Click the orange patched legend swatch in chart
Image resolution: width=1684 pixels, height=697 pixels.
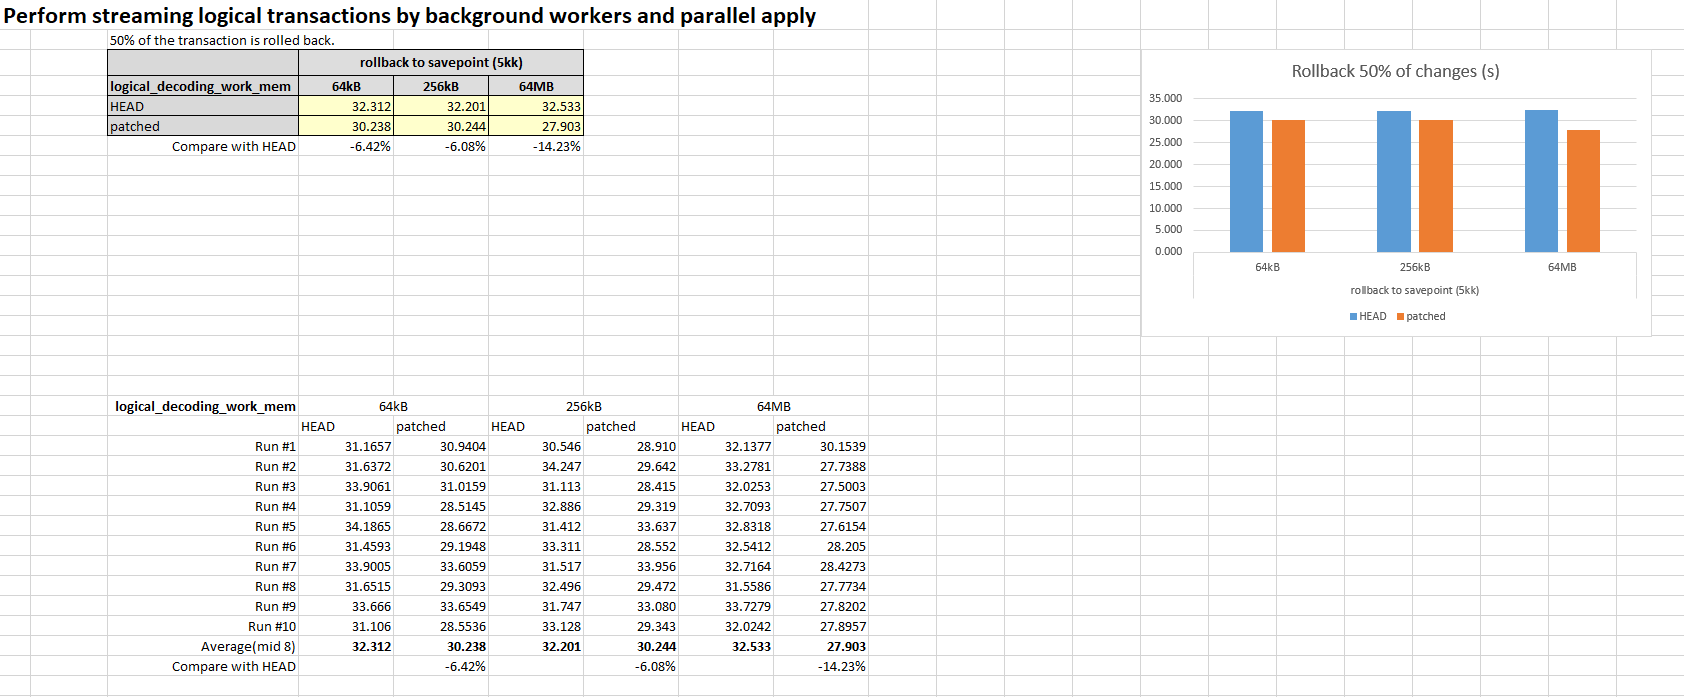tap(1400, 317)
